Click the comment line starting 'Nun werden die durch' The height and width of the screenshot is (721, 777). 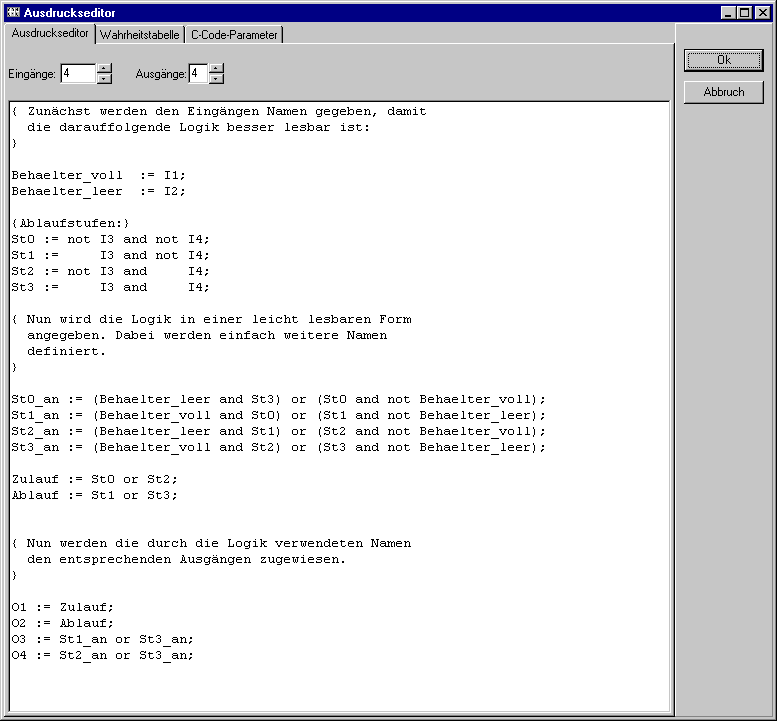tap(212, 543)
